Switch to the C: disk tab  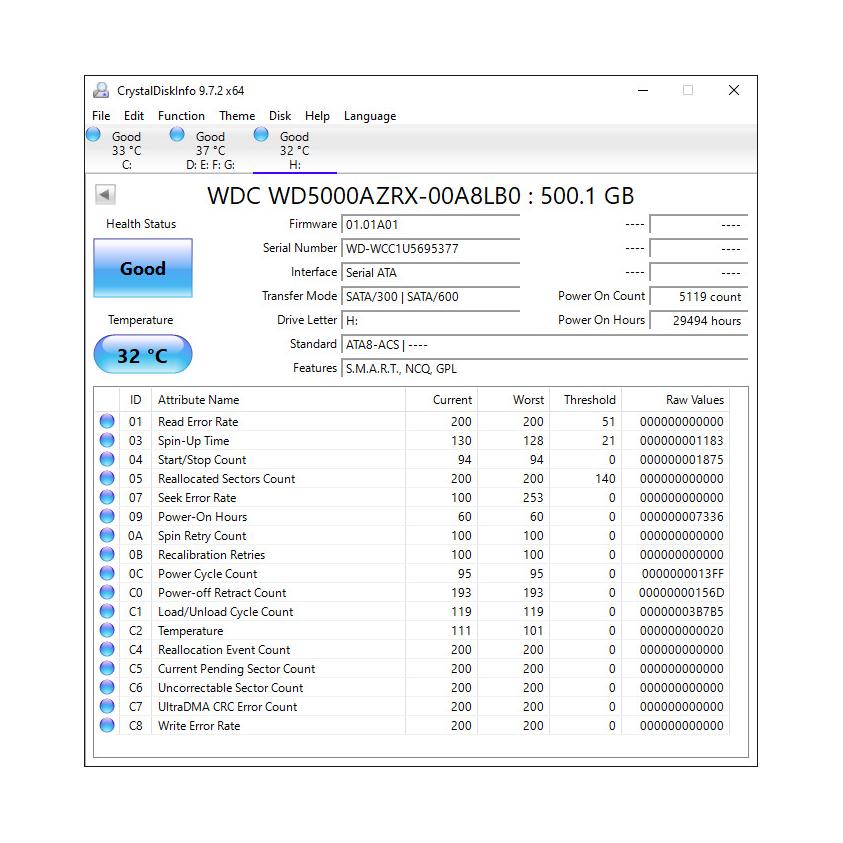click(126, 151)
